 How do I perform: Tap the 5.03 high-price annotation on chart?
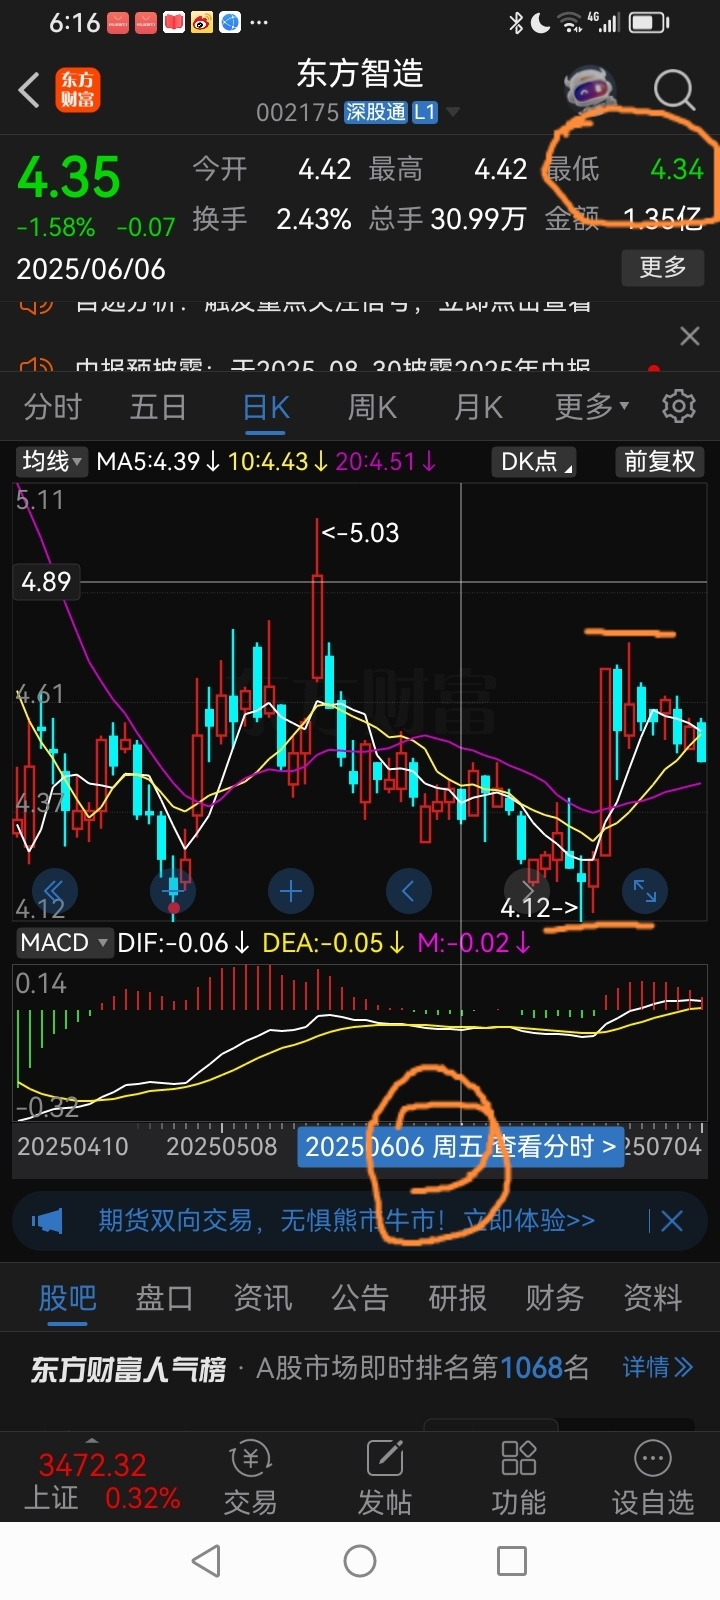click(360, 532)
